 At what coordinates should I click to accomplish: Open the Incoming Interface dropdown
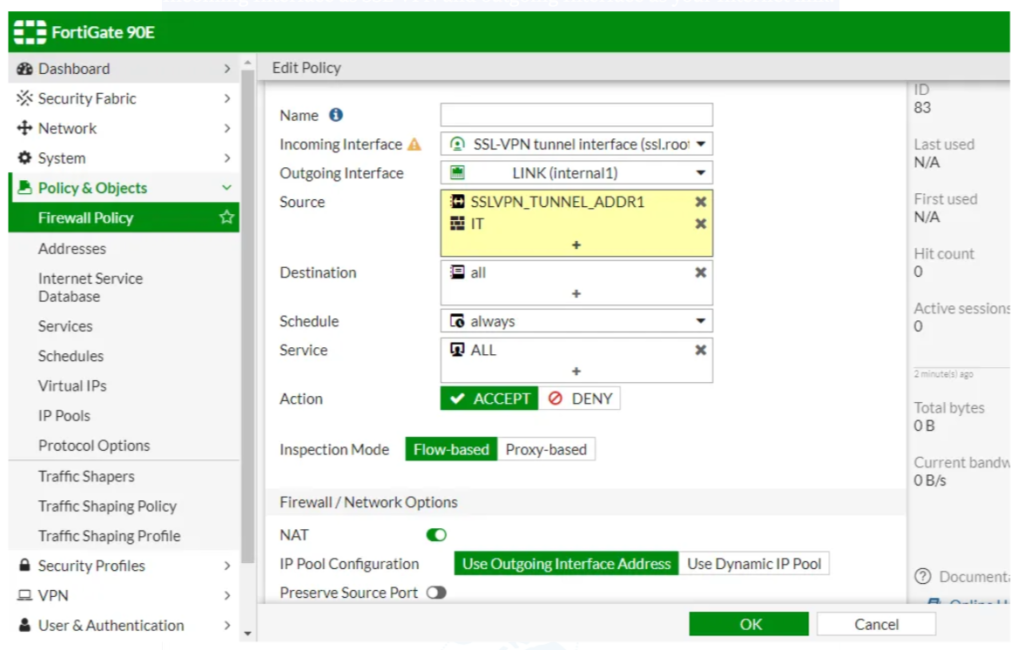click(577, 144)
